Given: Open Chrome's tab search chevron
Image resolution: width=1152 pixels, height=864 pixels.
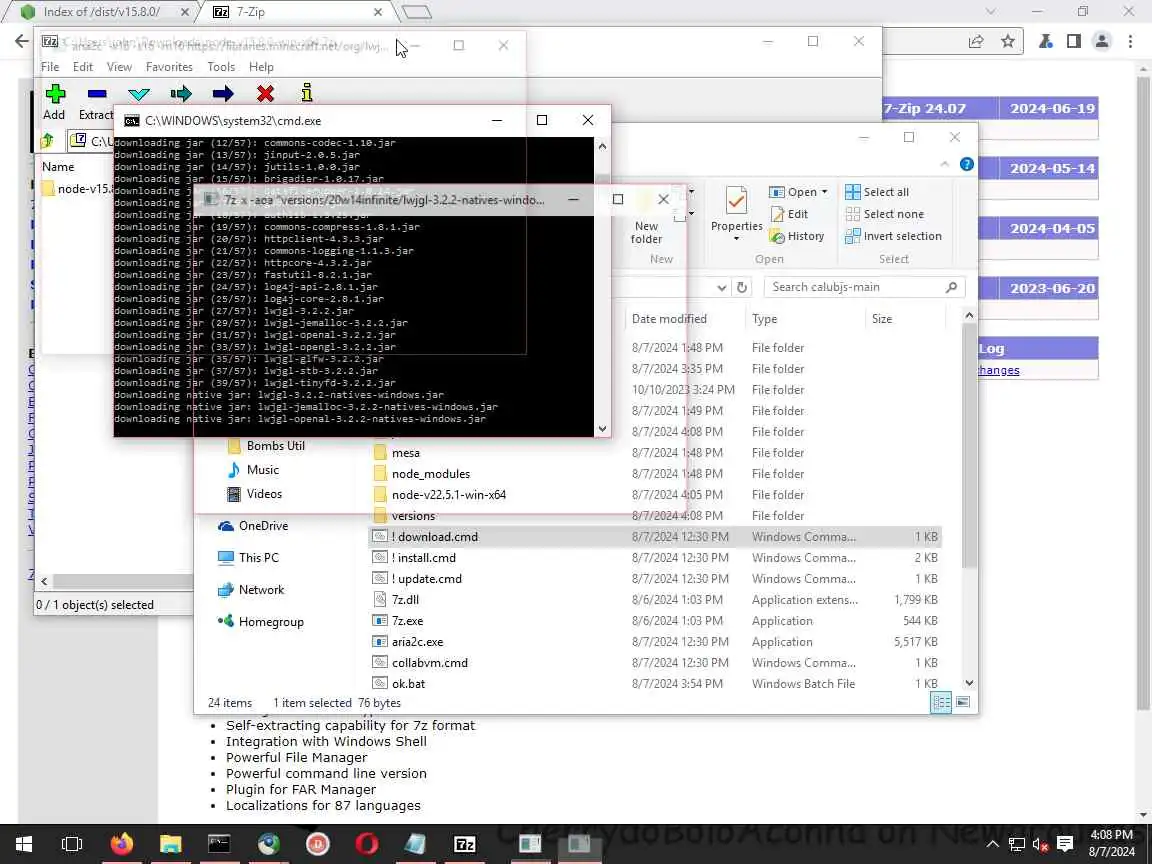Looking at the screenshot, I should coord(990,11).
